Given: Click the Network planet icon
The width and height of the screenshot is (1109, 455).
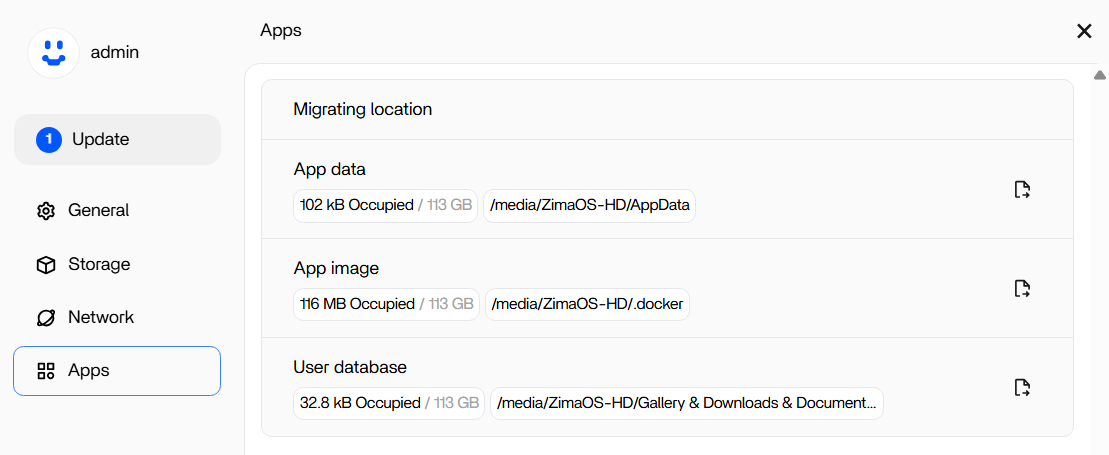Looking at the screenshot, I should click(46, 318).
